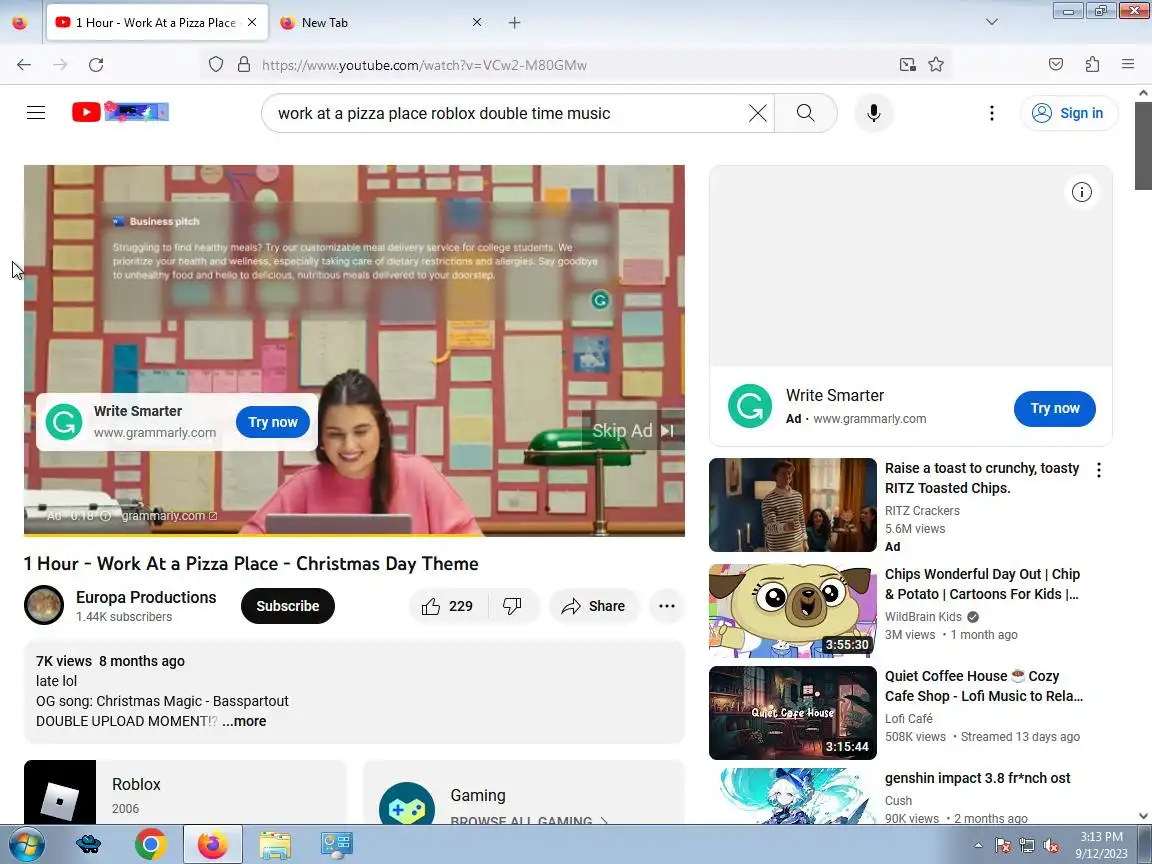1152x864 pixels.
Task: Submit search with the magnifier button
Action: click(x=805, y=113)
